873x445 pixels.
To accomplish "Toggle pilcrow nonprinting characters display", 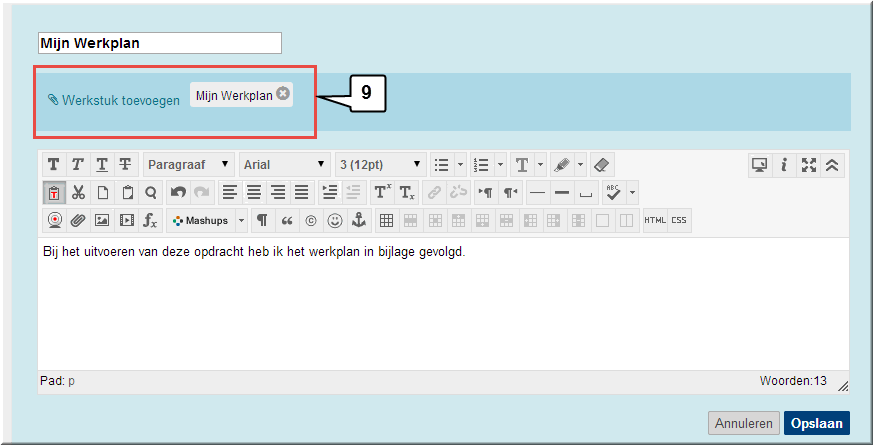I will [263, 221].
